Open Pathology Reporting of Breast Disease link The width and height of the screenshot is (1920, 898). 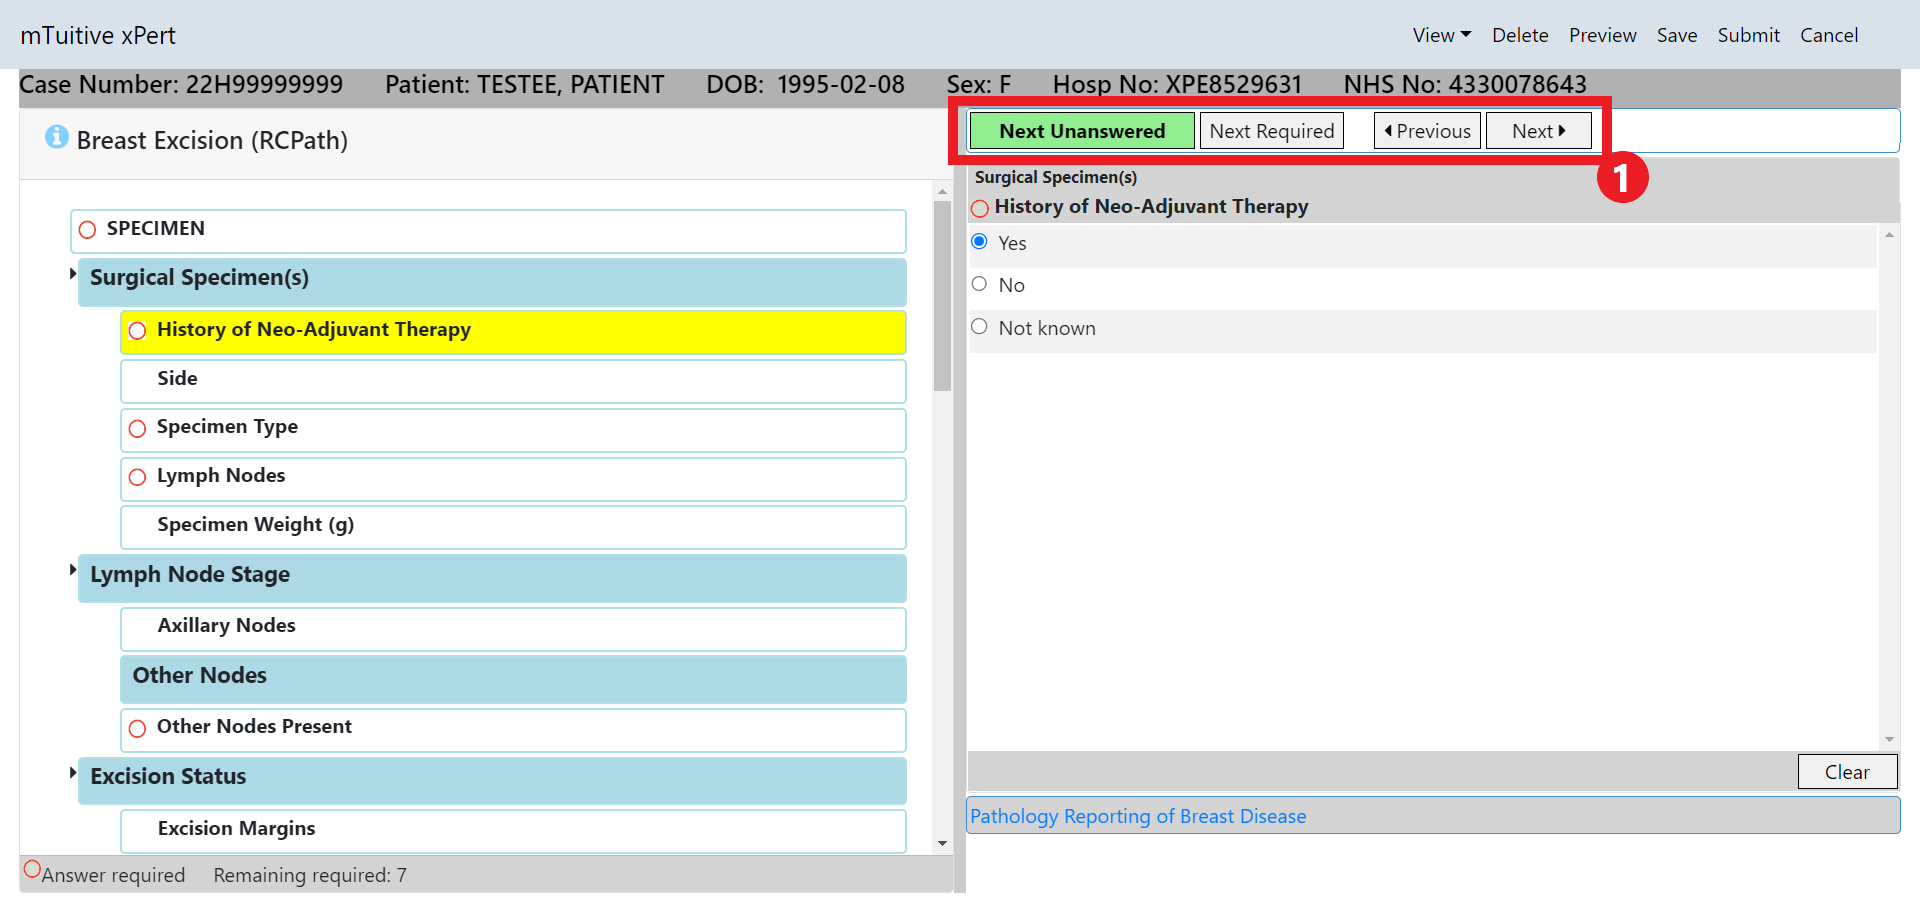tap(1138, 816)
